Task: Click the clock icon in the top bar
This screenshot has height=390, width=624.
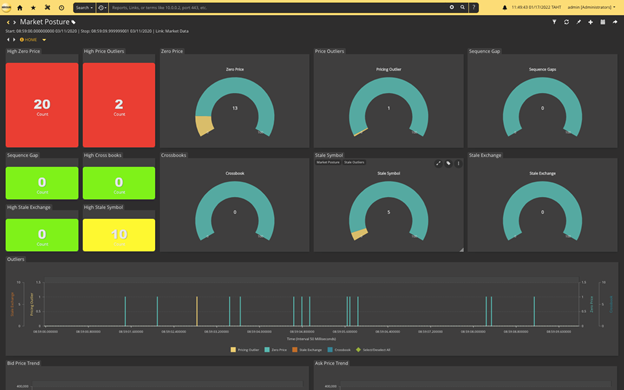Action: point(61,8)
